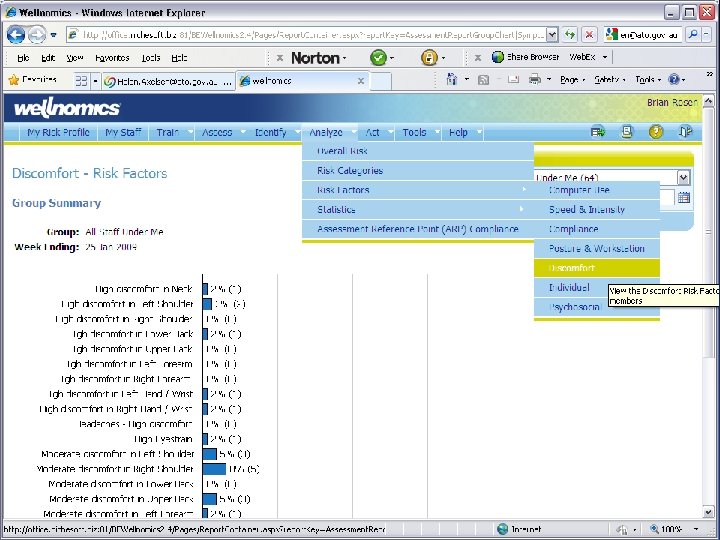Open the Quick Tabs dropdown arrow

coord(95,81)
